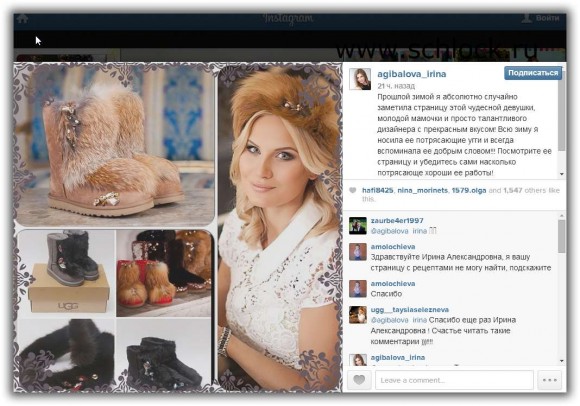The image size is (580, 406).
Task: Click small heart icon beside likes list
Action: tap(353, 190)
